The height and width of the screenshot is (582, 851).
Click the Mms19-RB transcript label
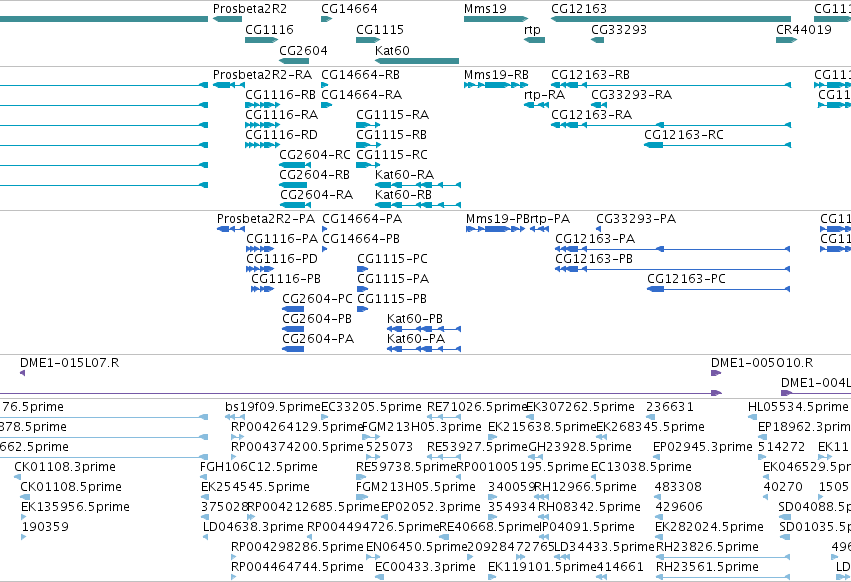pyautogui.click(x=496, y=75)
